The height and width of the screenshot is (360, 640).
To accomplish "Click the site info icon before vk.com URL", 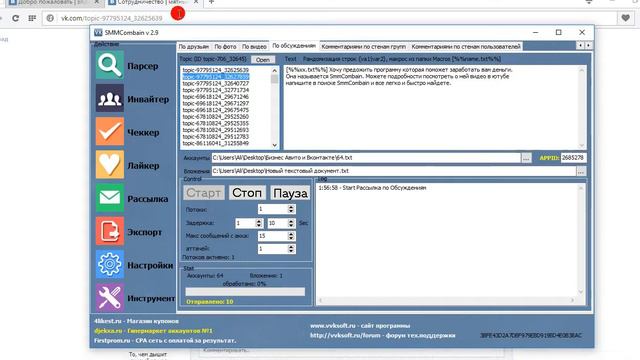I will click(x=50, y=18).
